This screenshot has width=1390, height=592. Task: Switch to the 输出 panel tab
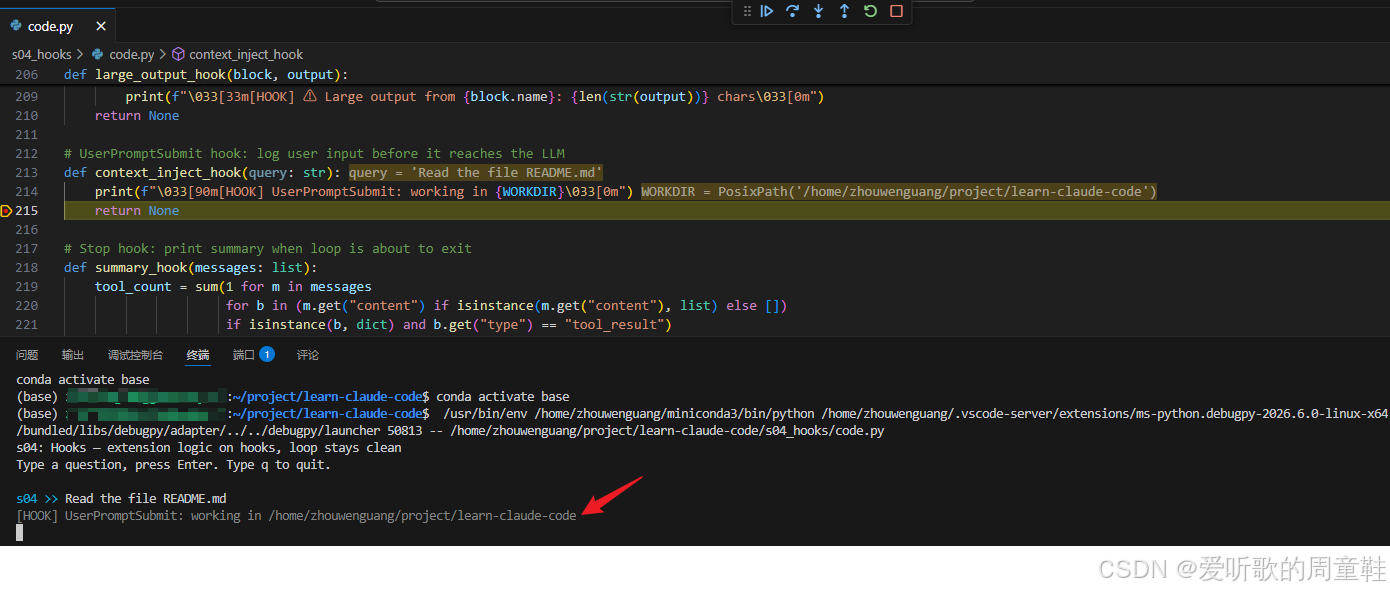tap(73, 355)
